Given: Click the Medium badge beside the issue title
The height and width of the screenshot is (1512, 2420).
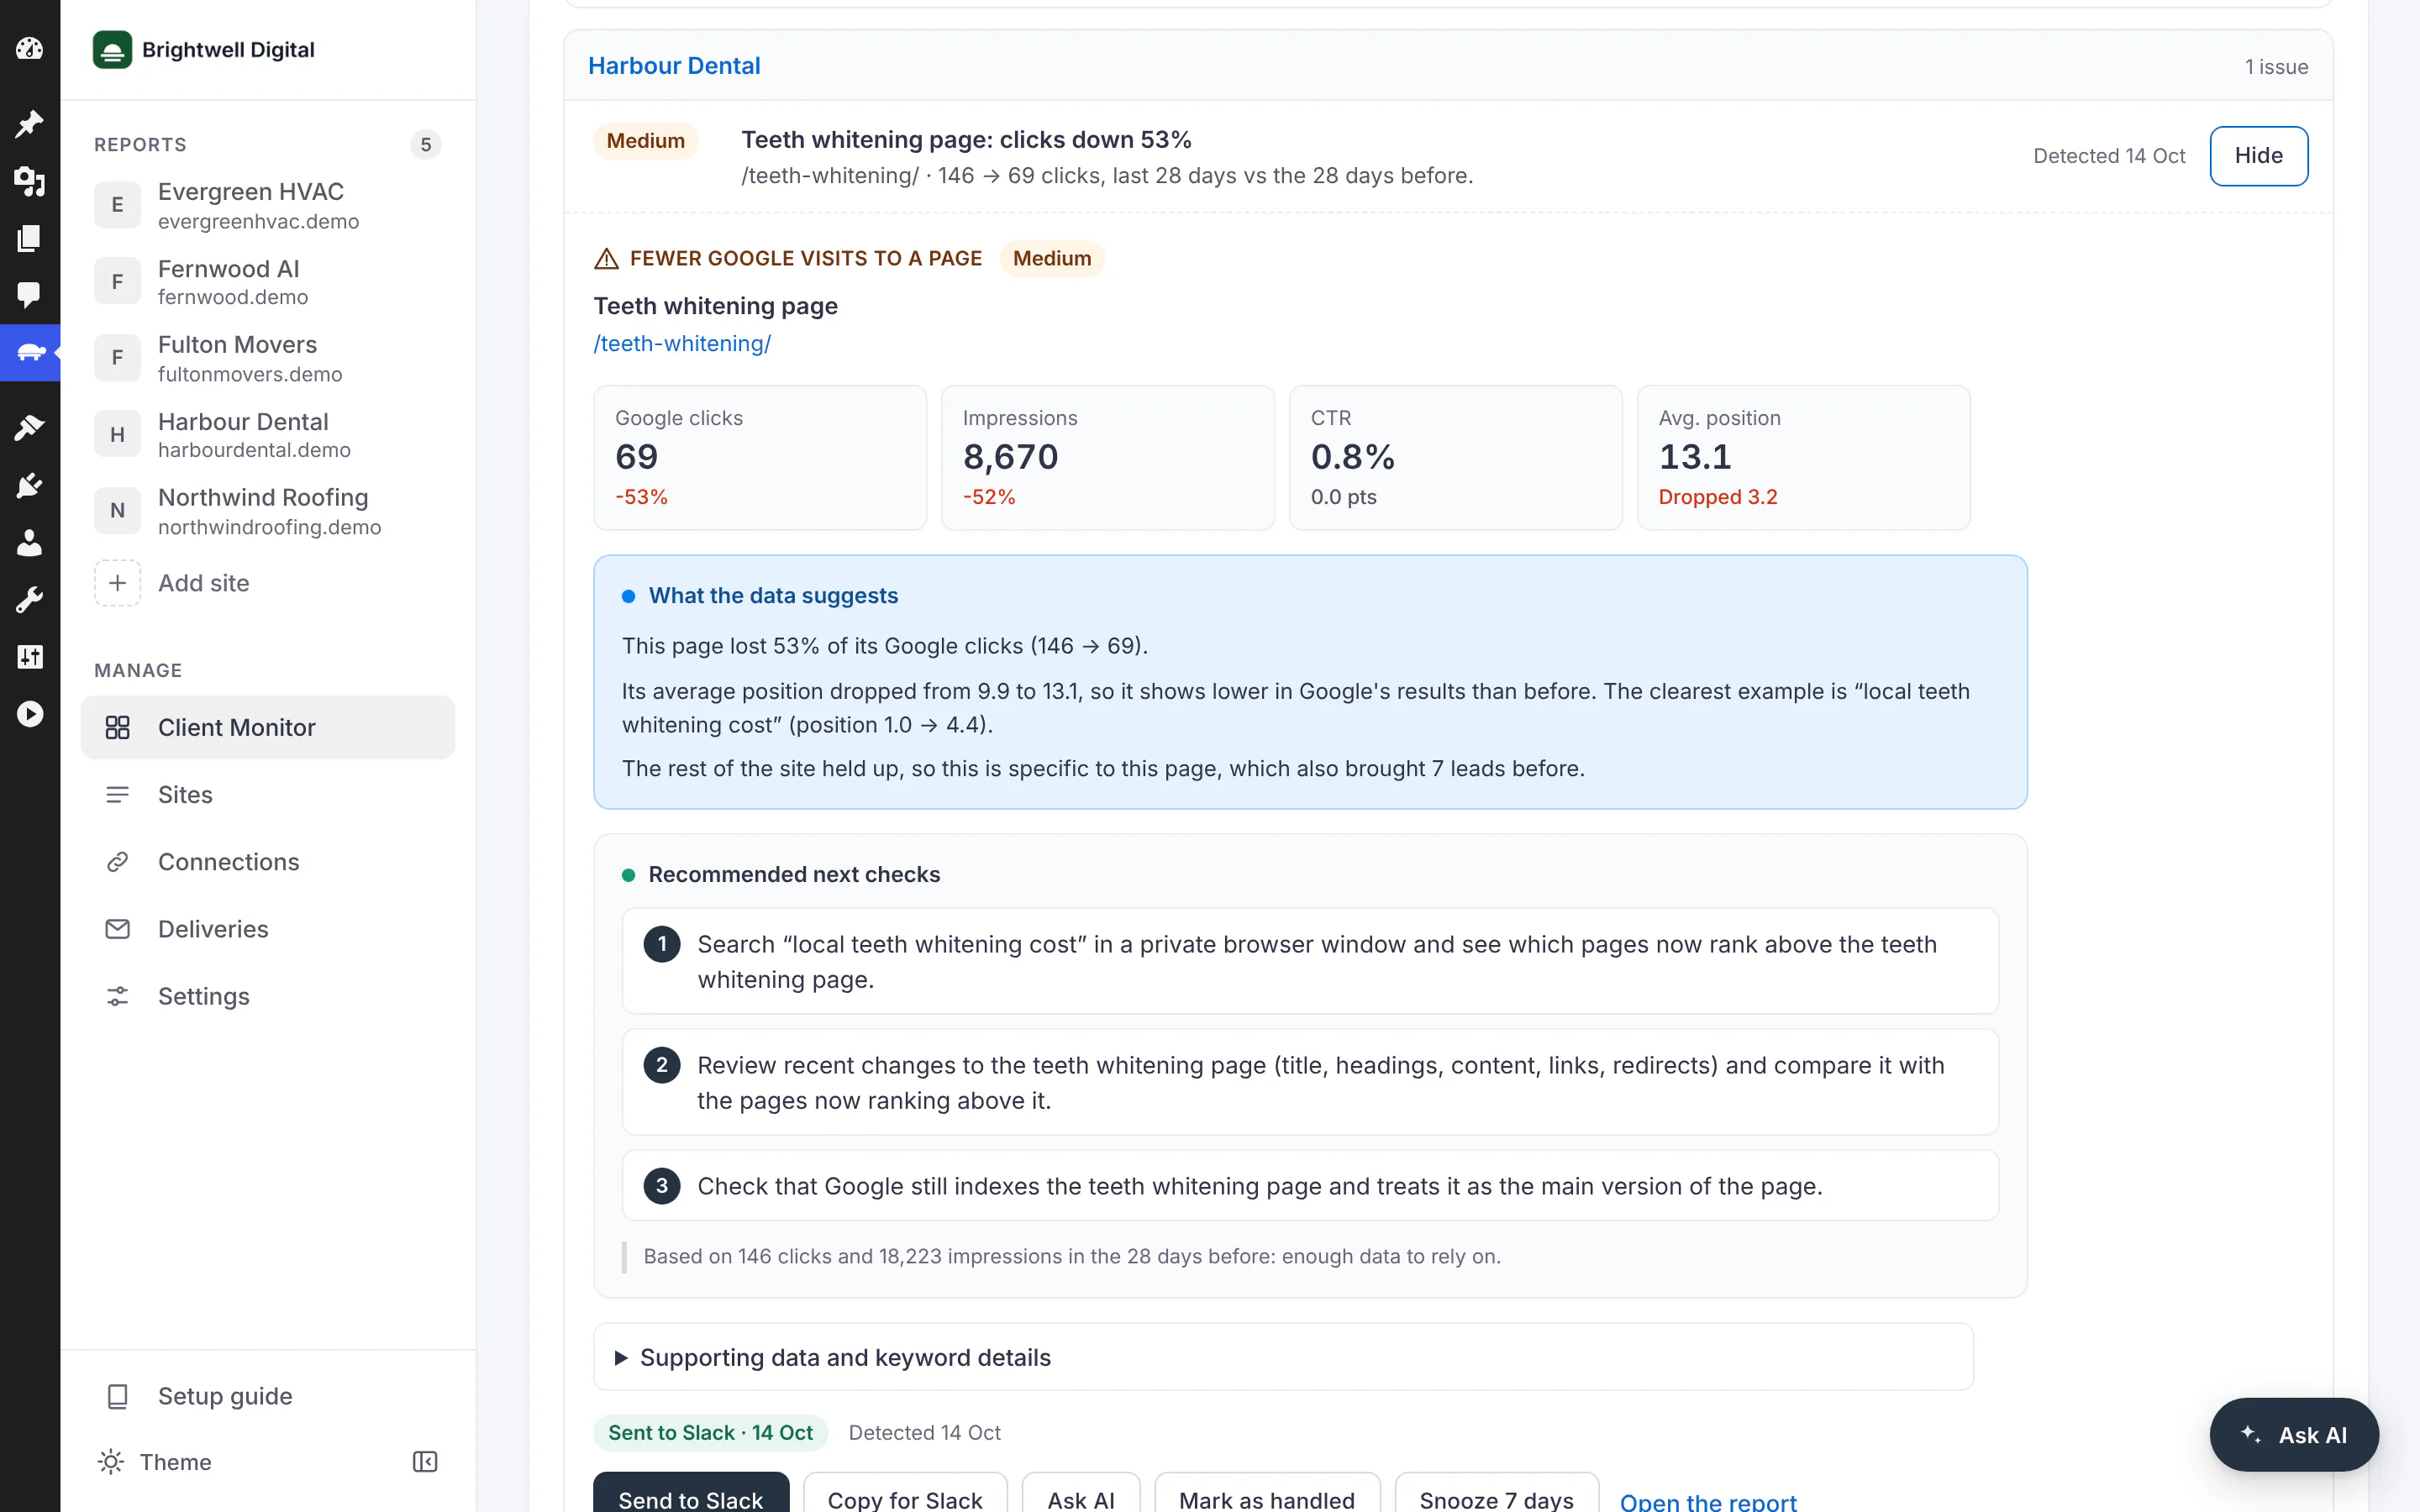Looking at the screenshot, I should click(x=646, y=141).
